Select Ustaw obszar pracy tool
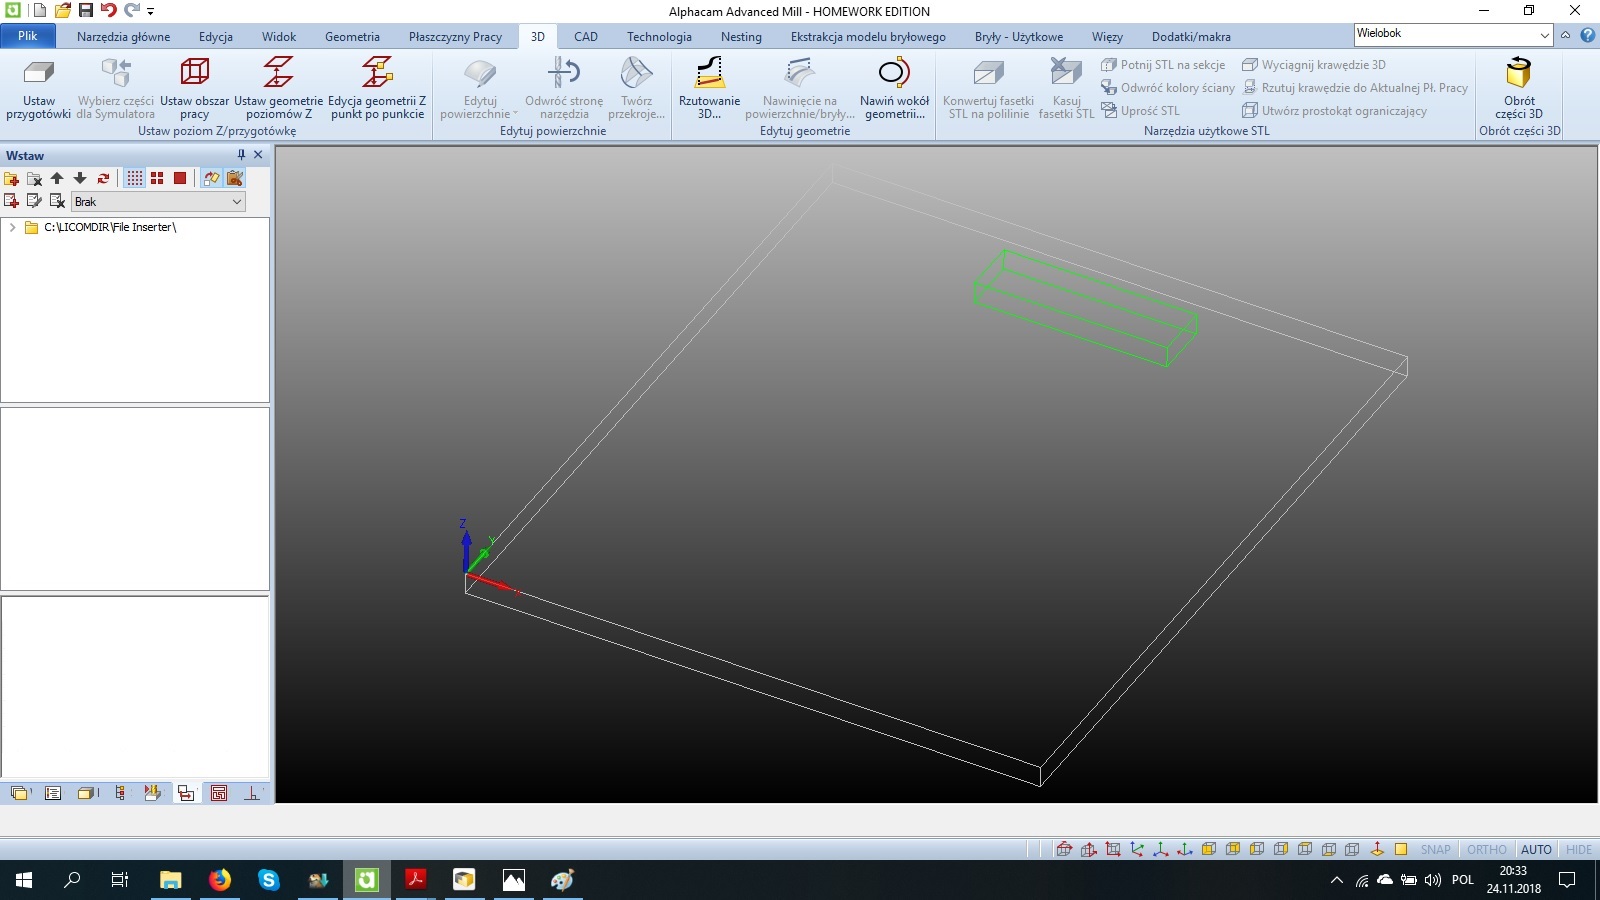Viewport: 1600px width, 900px height. [x=195, y=88]
